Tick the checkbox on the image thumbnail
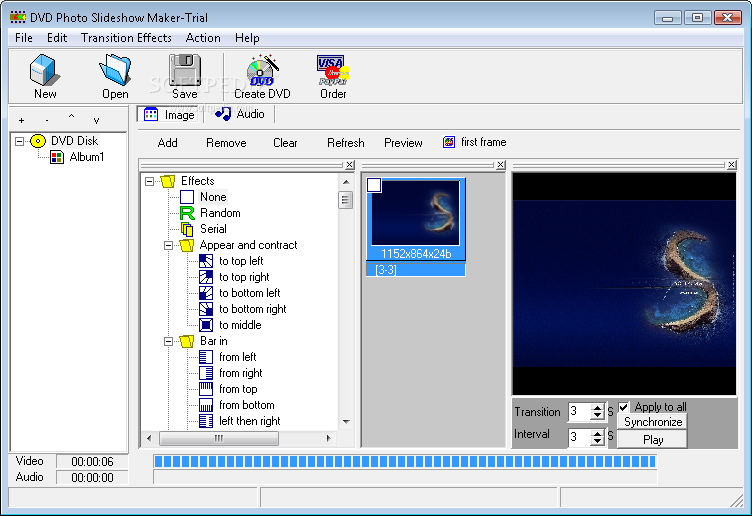 [x=374, y=185]
